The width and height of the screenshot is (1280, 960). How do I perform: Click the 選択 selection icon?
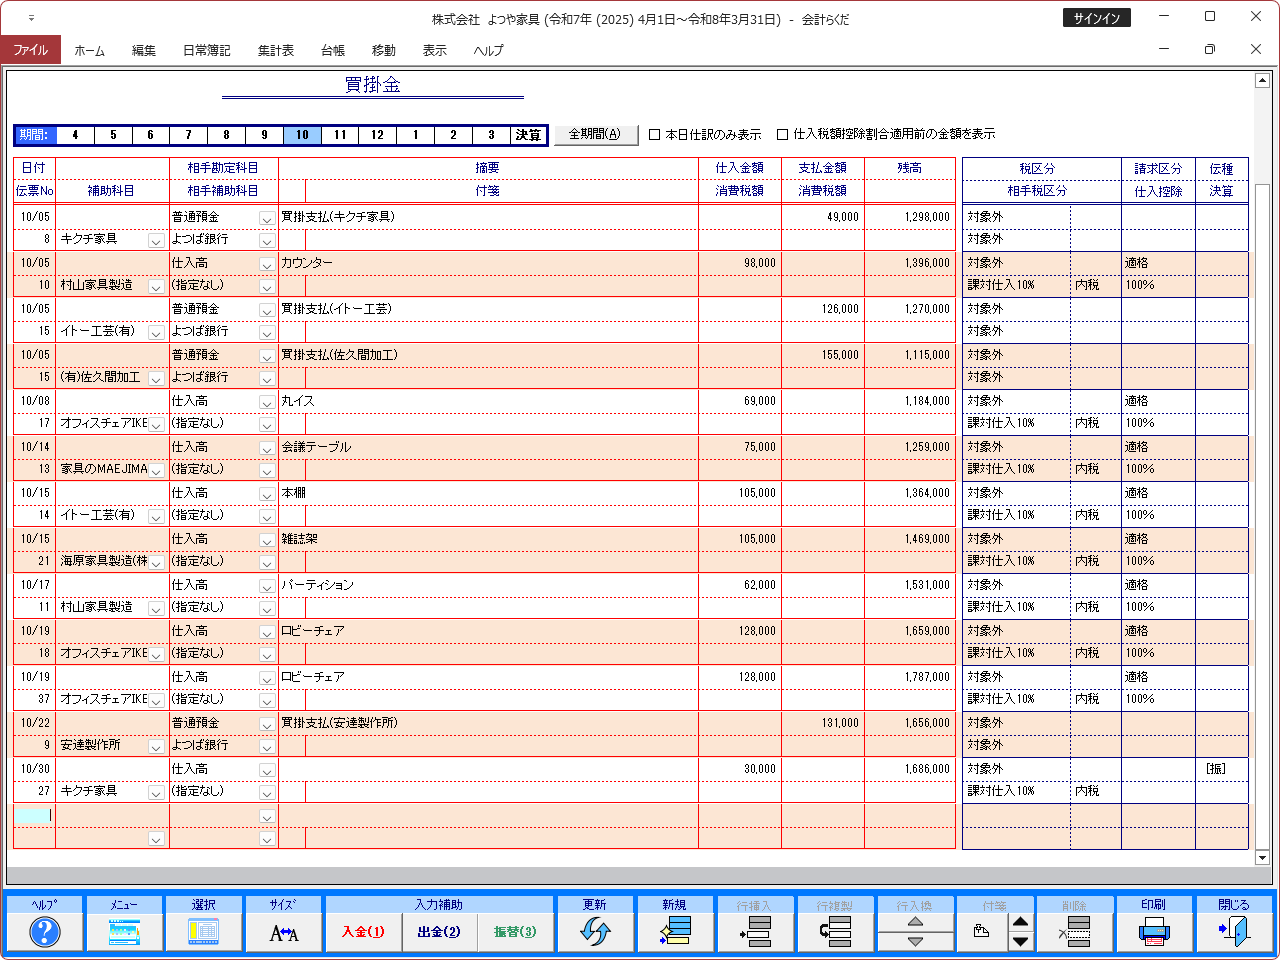204,932
